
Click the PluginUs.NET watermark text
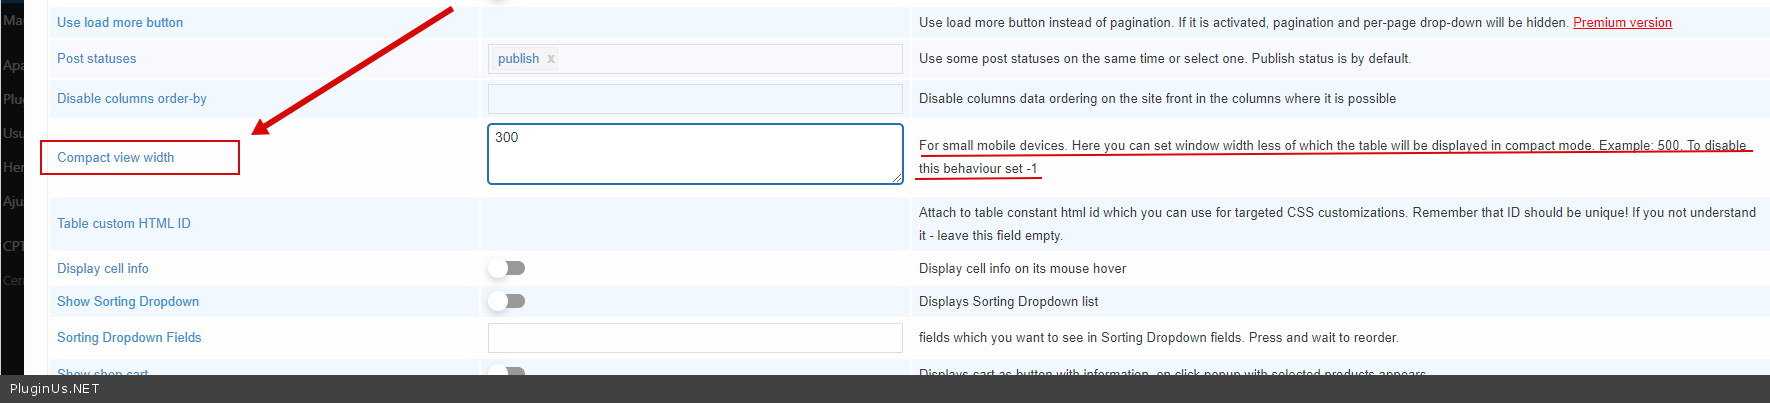[55, 389]
